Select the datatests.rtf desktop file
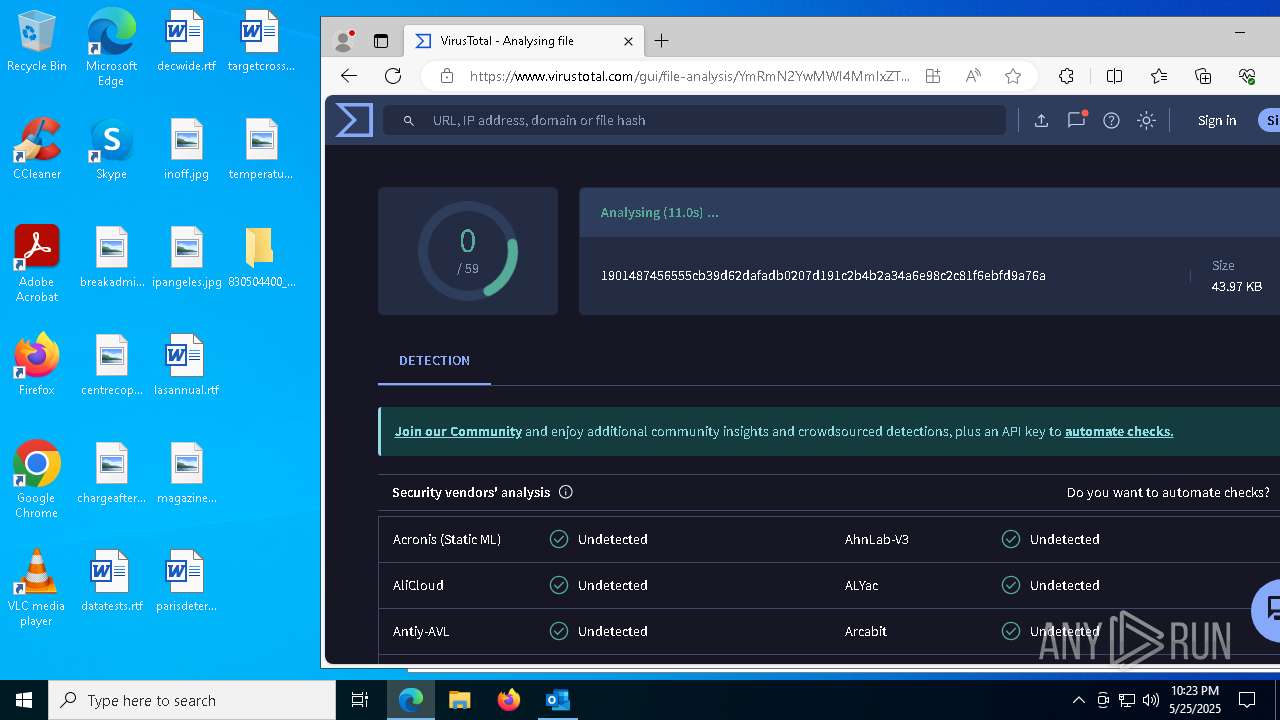The height and width of the screenshot is (720, 1280). (111, 581)
